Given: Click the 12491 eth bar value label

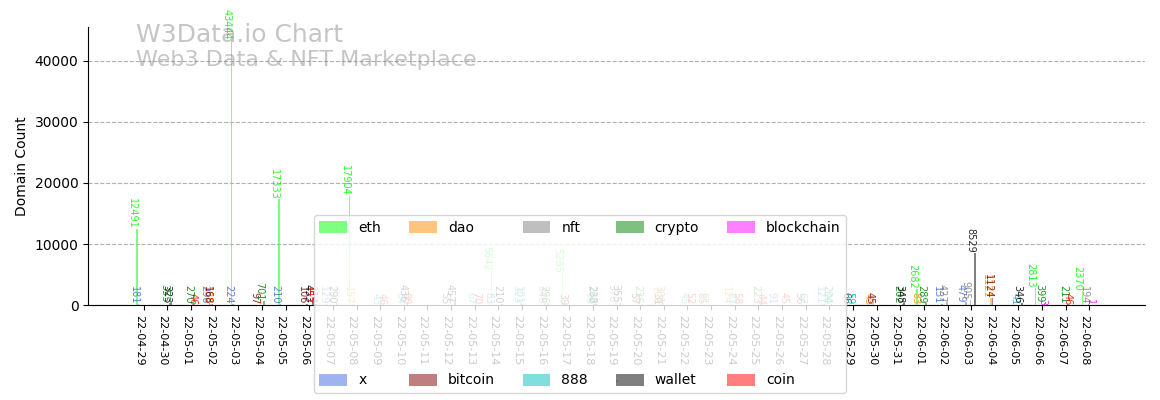Looking at the screenshot, I should (x=133, y=213).
